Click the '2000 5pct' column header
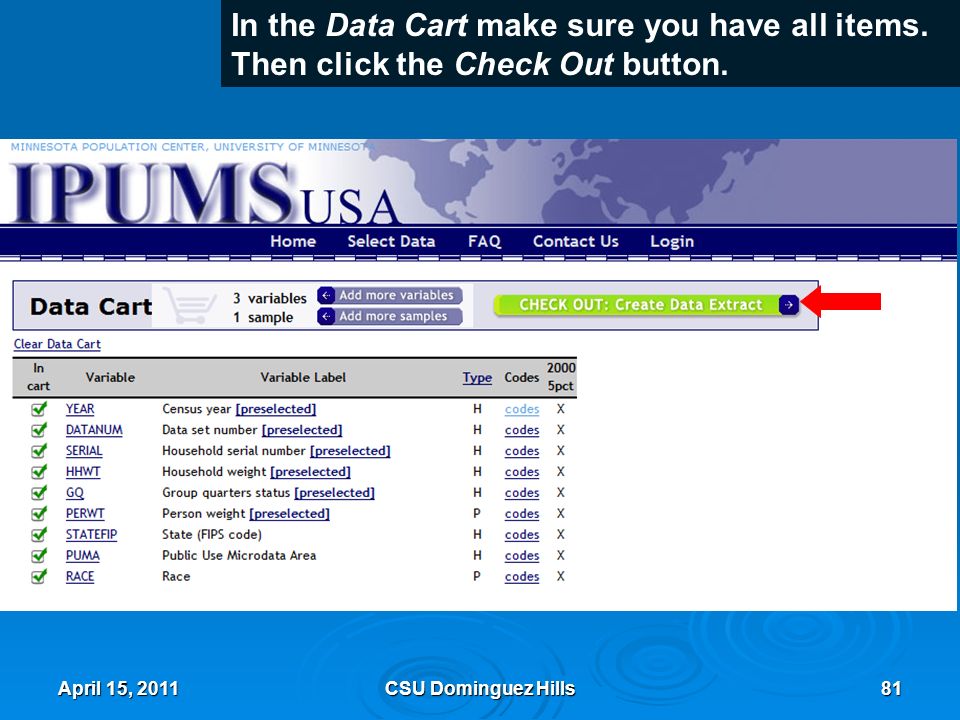 coord(561,377)
